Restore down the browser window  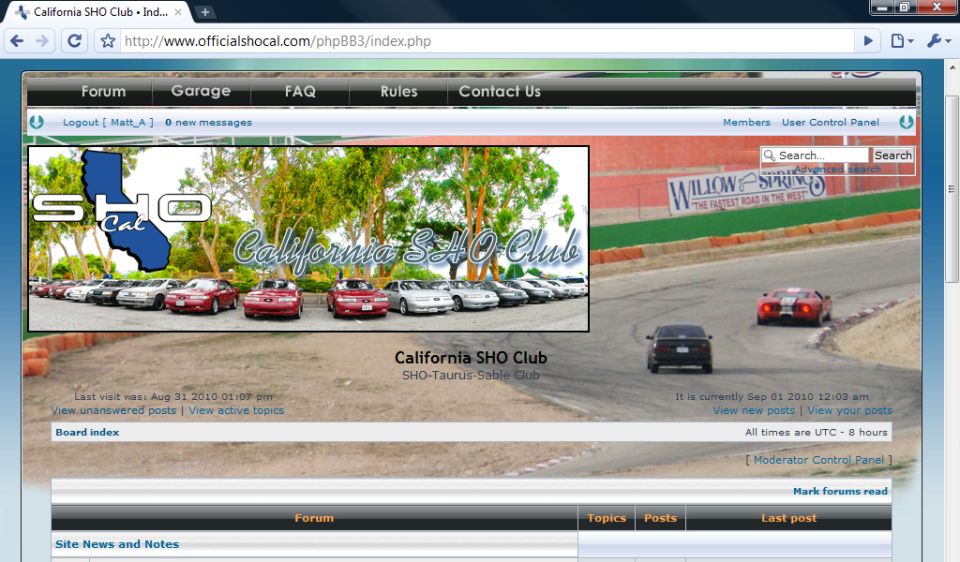pyautogui.click(x=904, y=7)
